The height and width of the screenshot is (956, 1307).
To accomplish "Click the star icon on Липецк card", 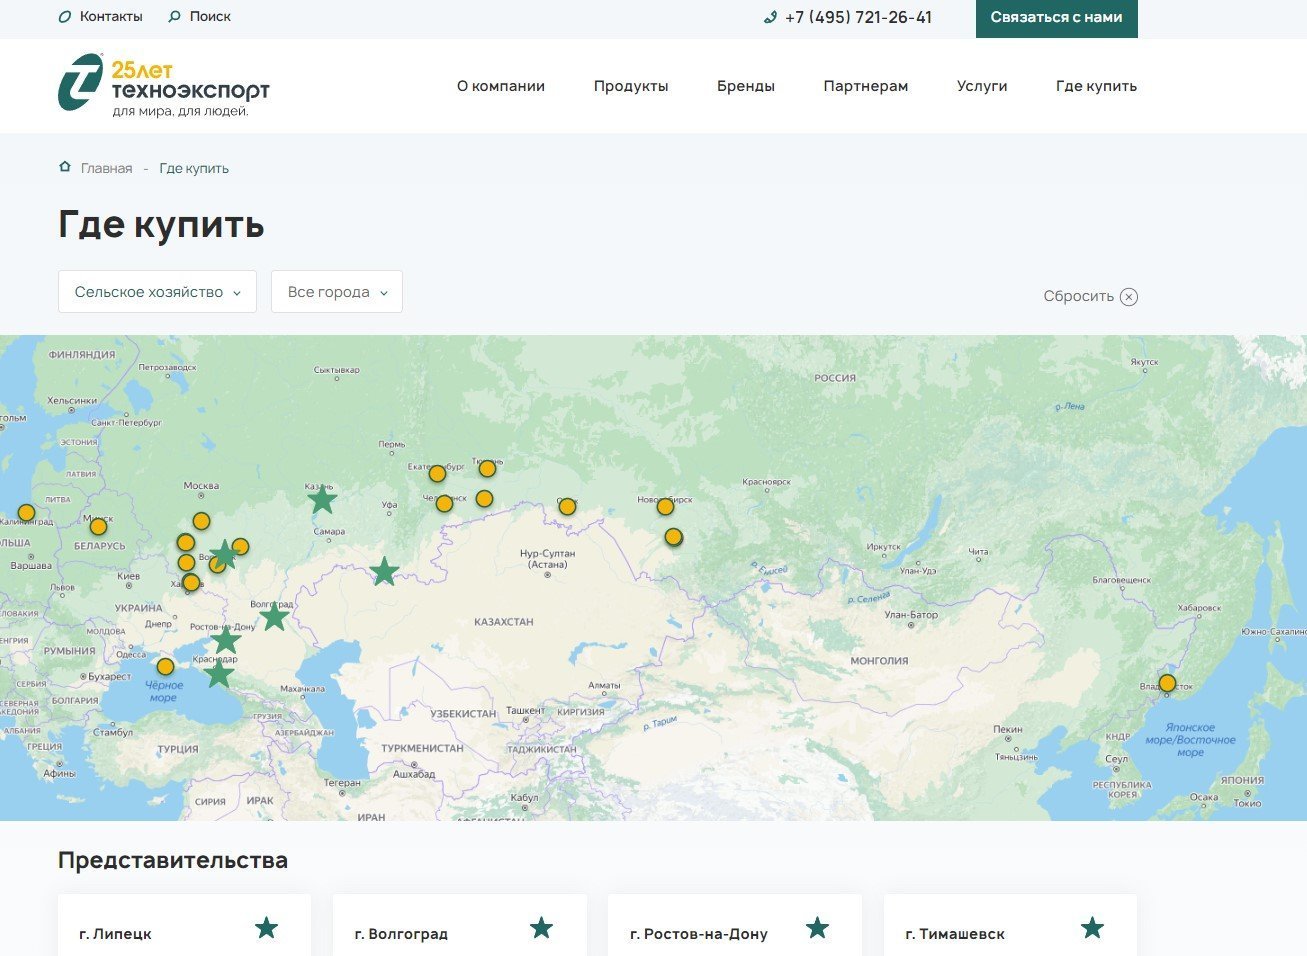I will point(266,928).
